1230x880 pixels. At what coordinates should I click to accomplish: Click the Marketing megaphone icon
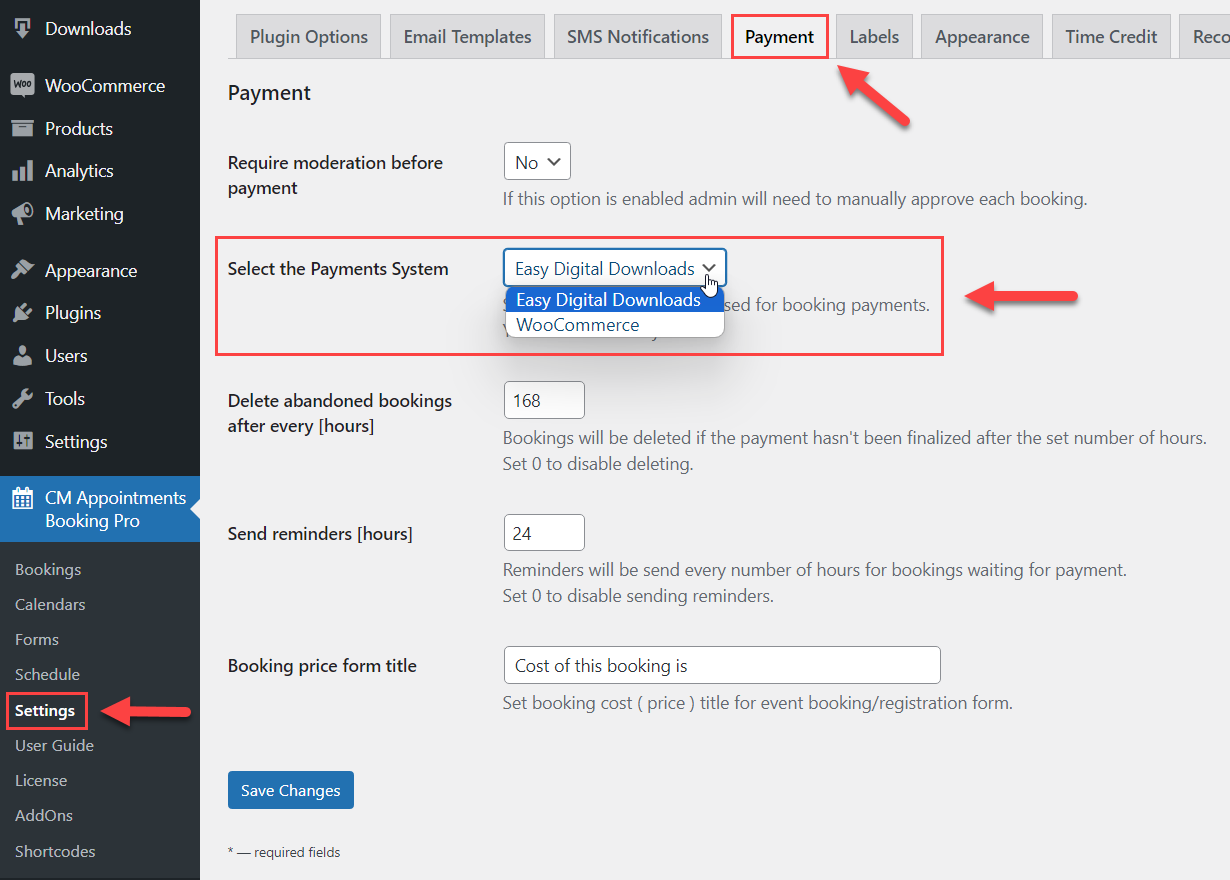pyautogui.click(x=22, y=214)
